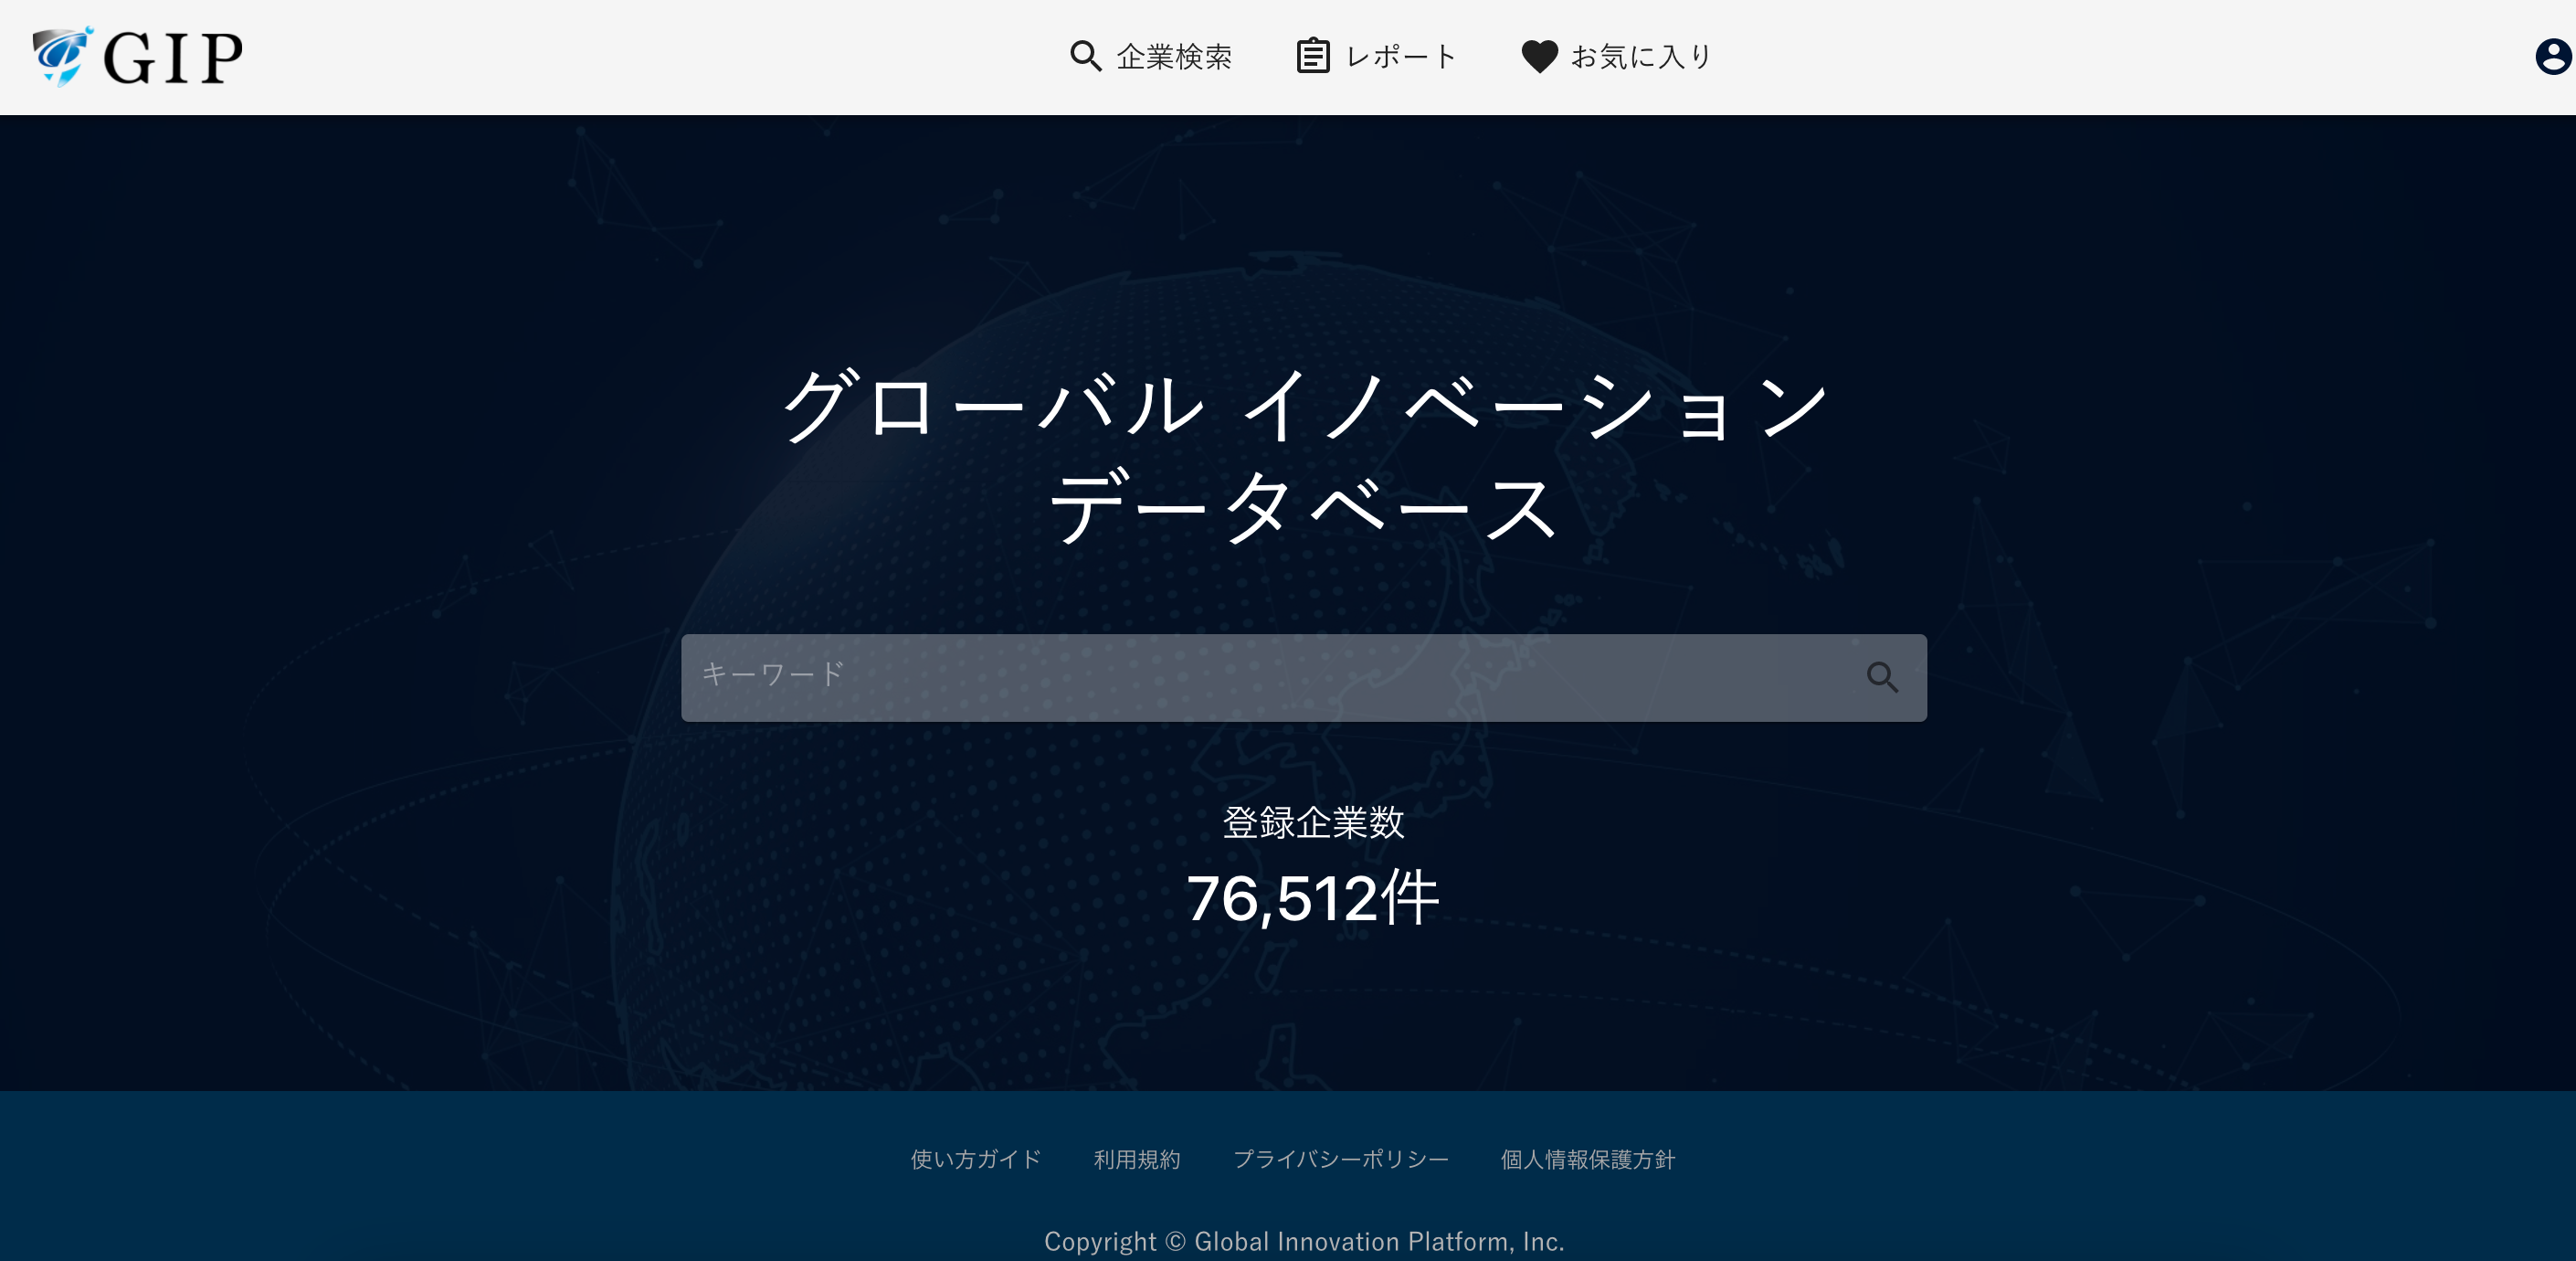This screenshot has width=2576, height=1261.
Task: Click the 76,512件 company count
Action: [x=1312, y=897]
